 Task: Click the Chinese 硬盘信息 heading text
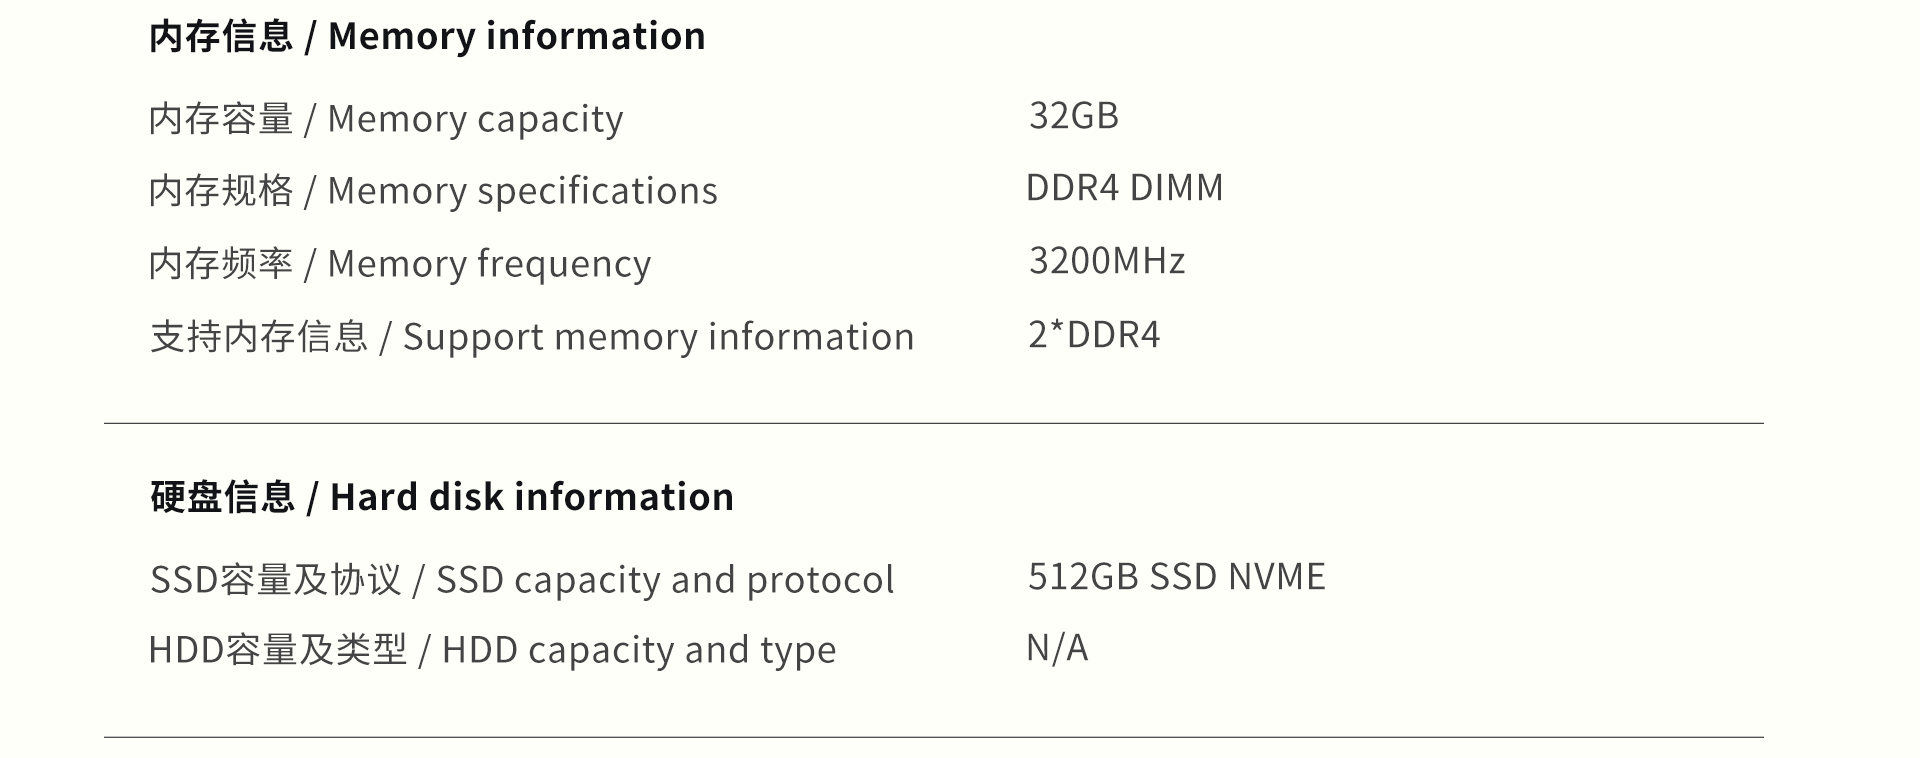(222, 497)
